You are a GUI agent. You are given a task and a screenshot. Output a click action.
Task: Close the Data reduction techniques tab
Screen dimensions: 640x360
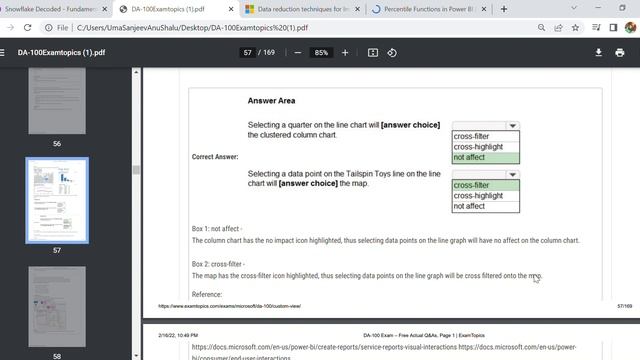coord(358,9)
